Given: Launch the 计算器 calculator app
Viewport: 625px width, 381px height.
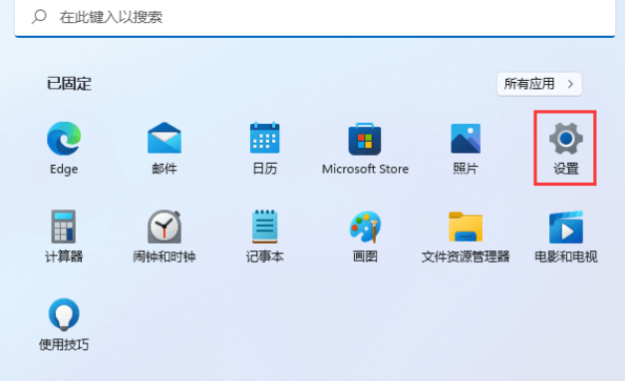Looking at the screenshot, I should (63, 226).
